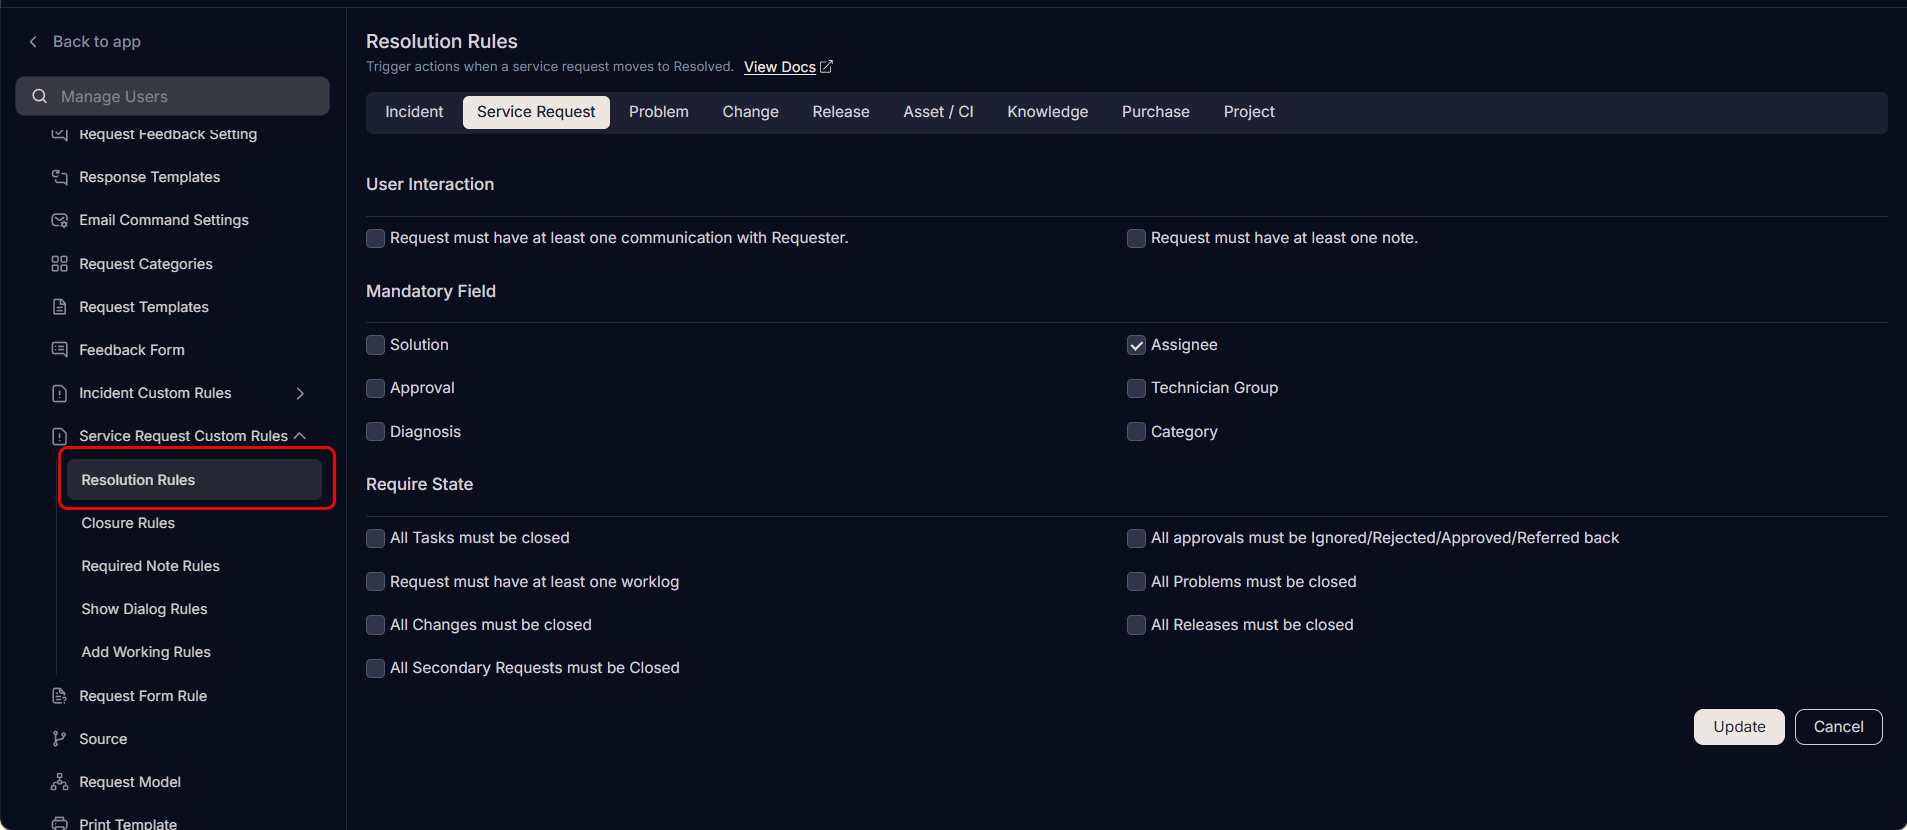Open Closure Rules in sidebar
The image size is (1907, 830).
coord(128,523)
